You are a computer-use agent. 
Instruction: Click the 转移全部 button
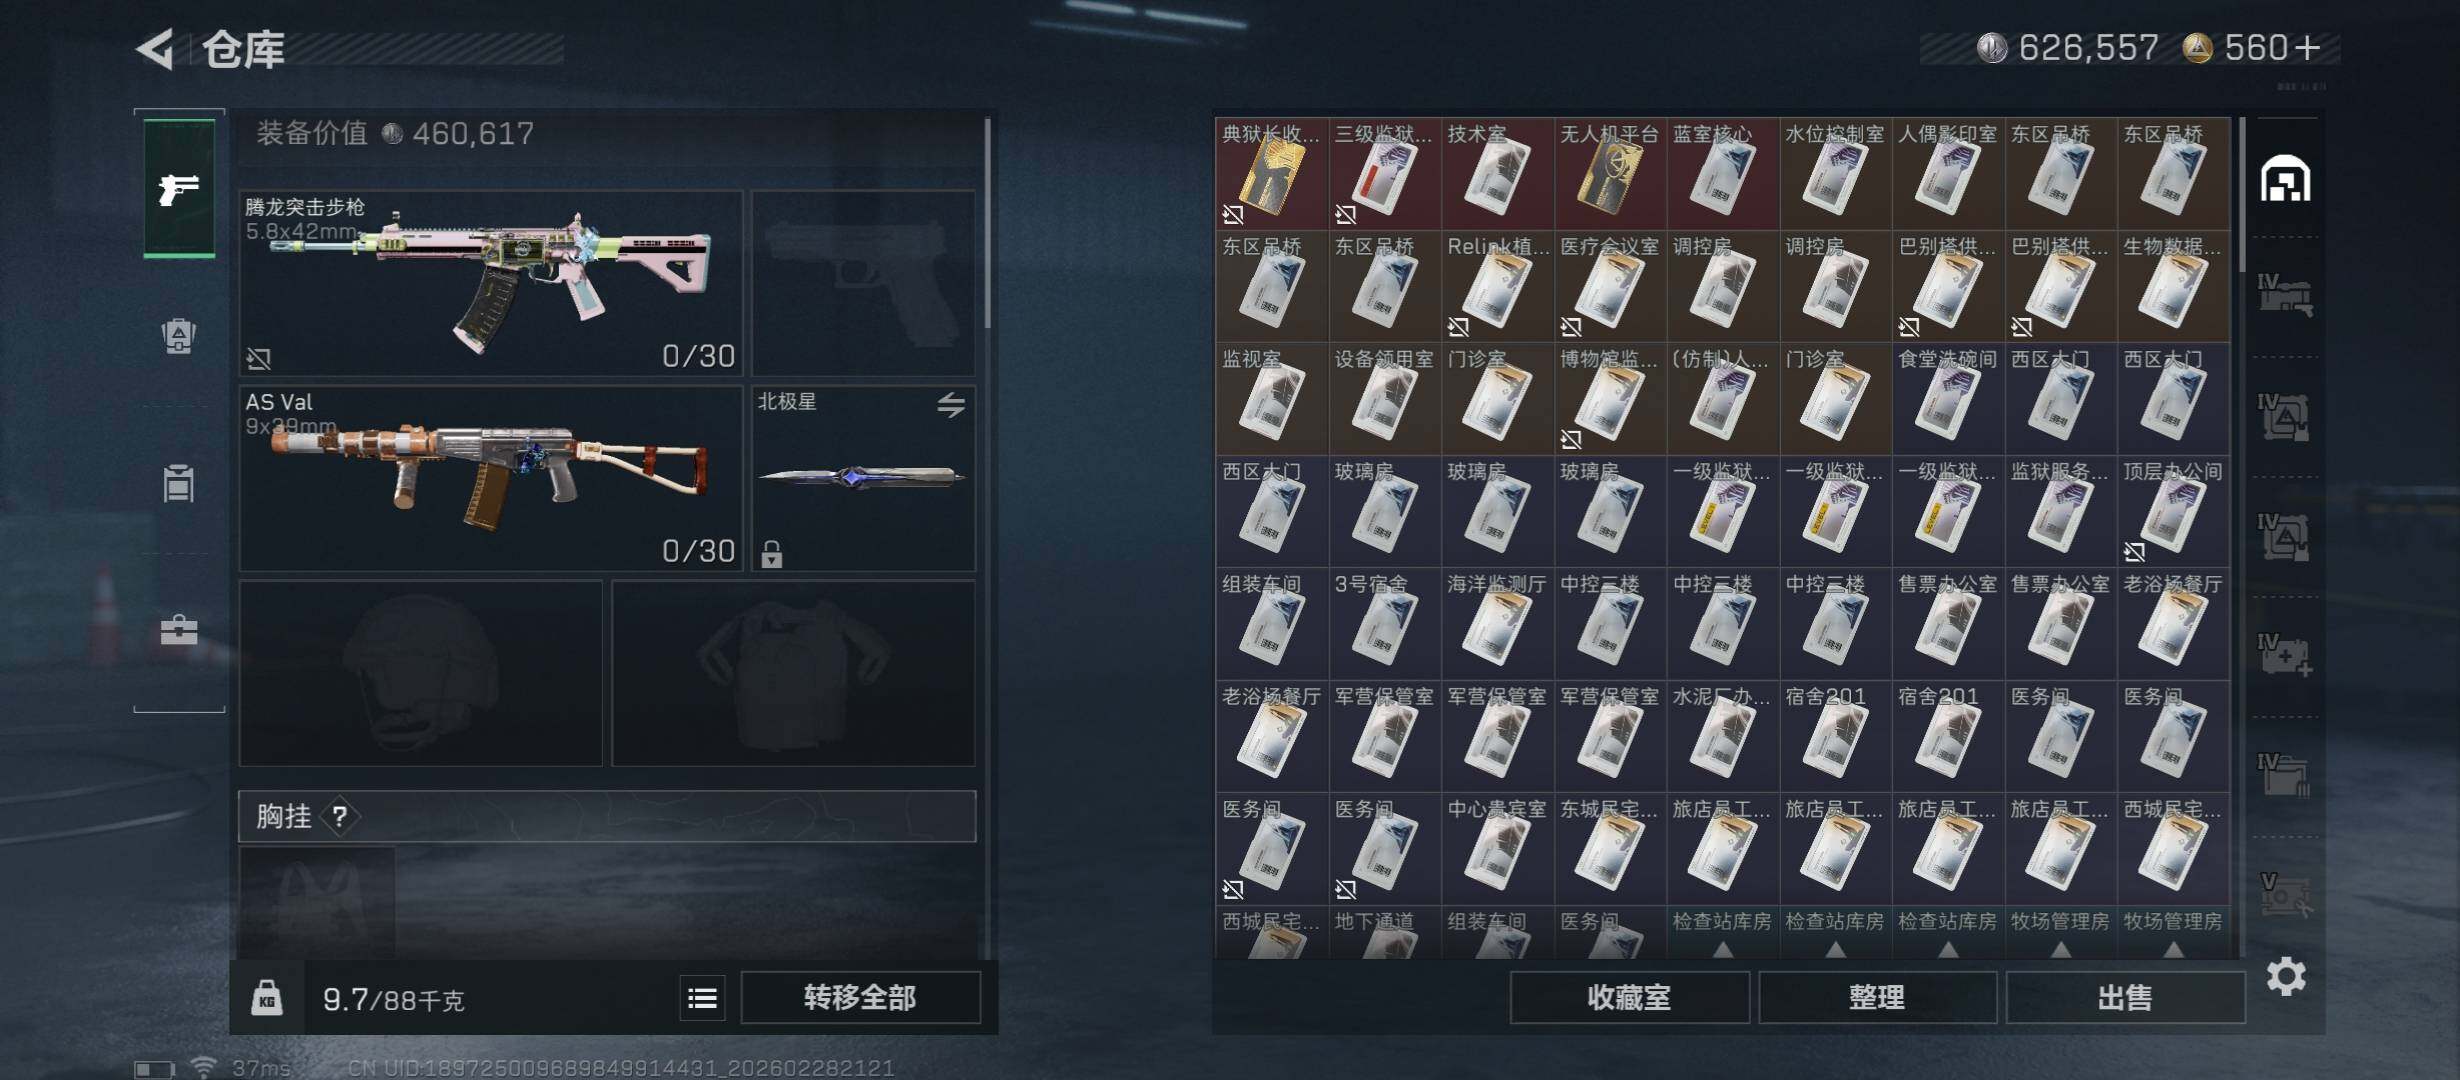pos(860,998)
